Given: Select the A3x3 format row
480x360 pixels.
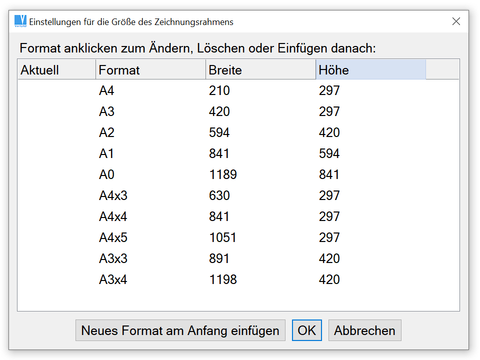Looking at the screenshot, I should (x=238, y=258).
